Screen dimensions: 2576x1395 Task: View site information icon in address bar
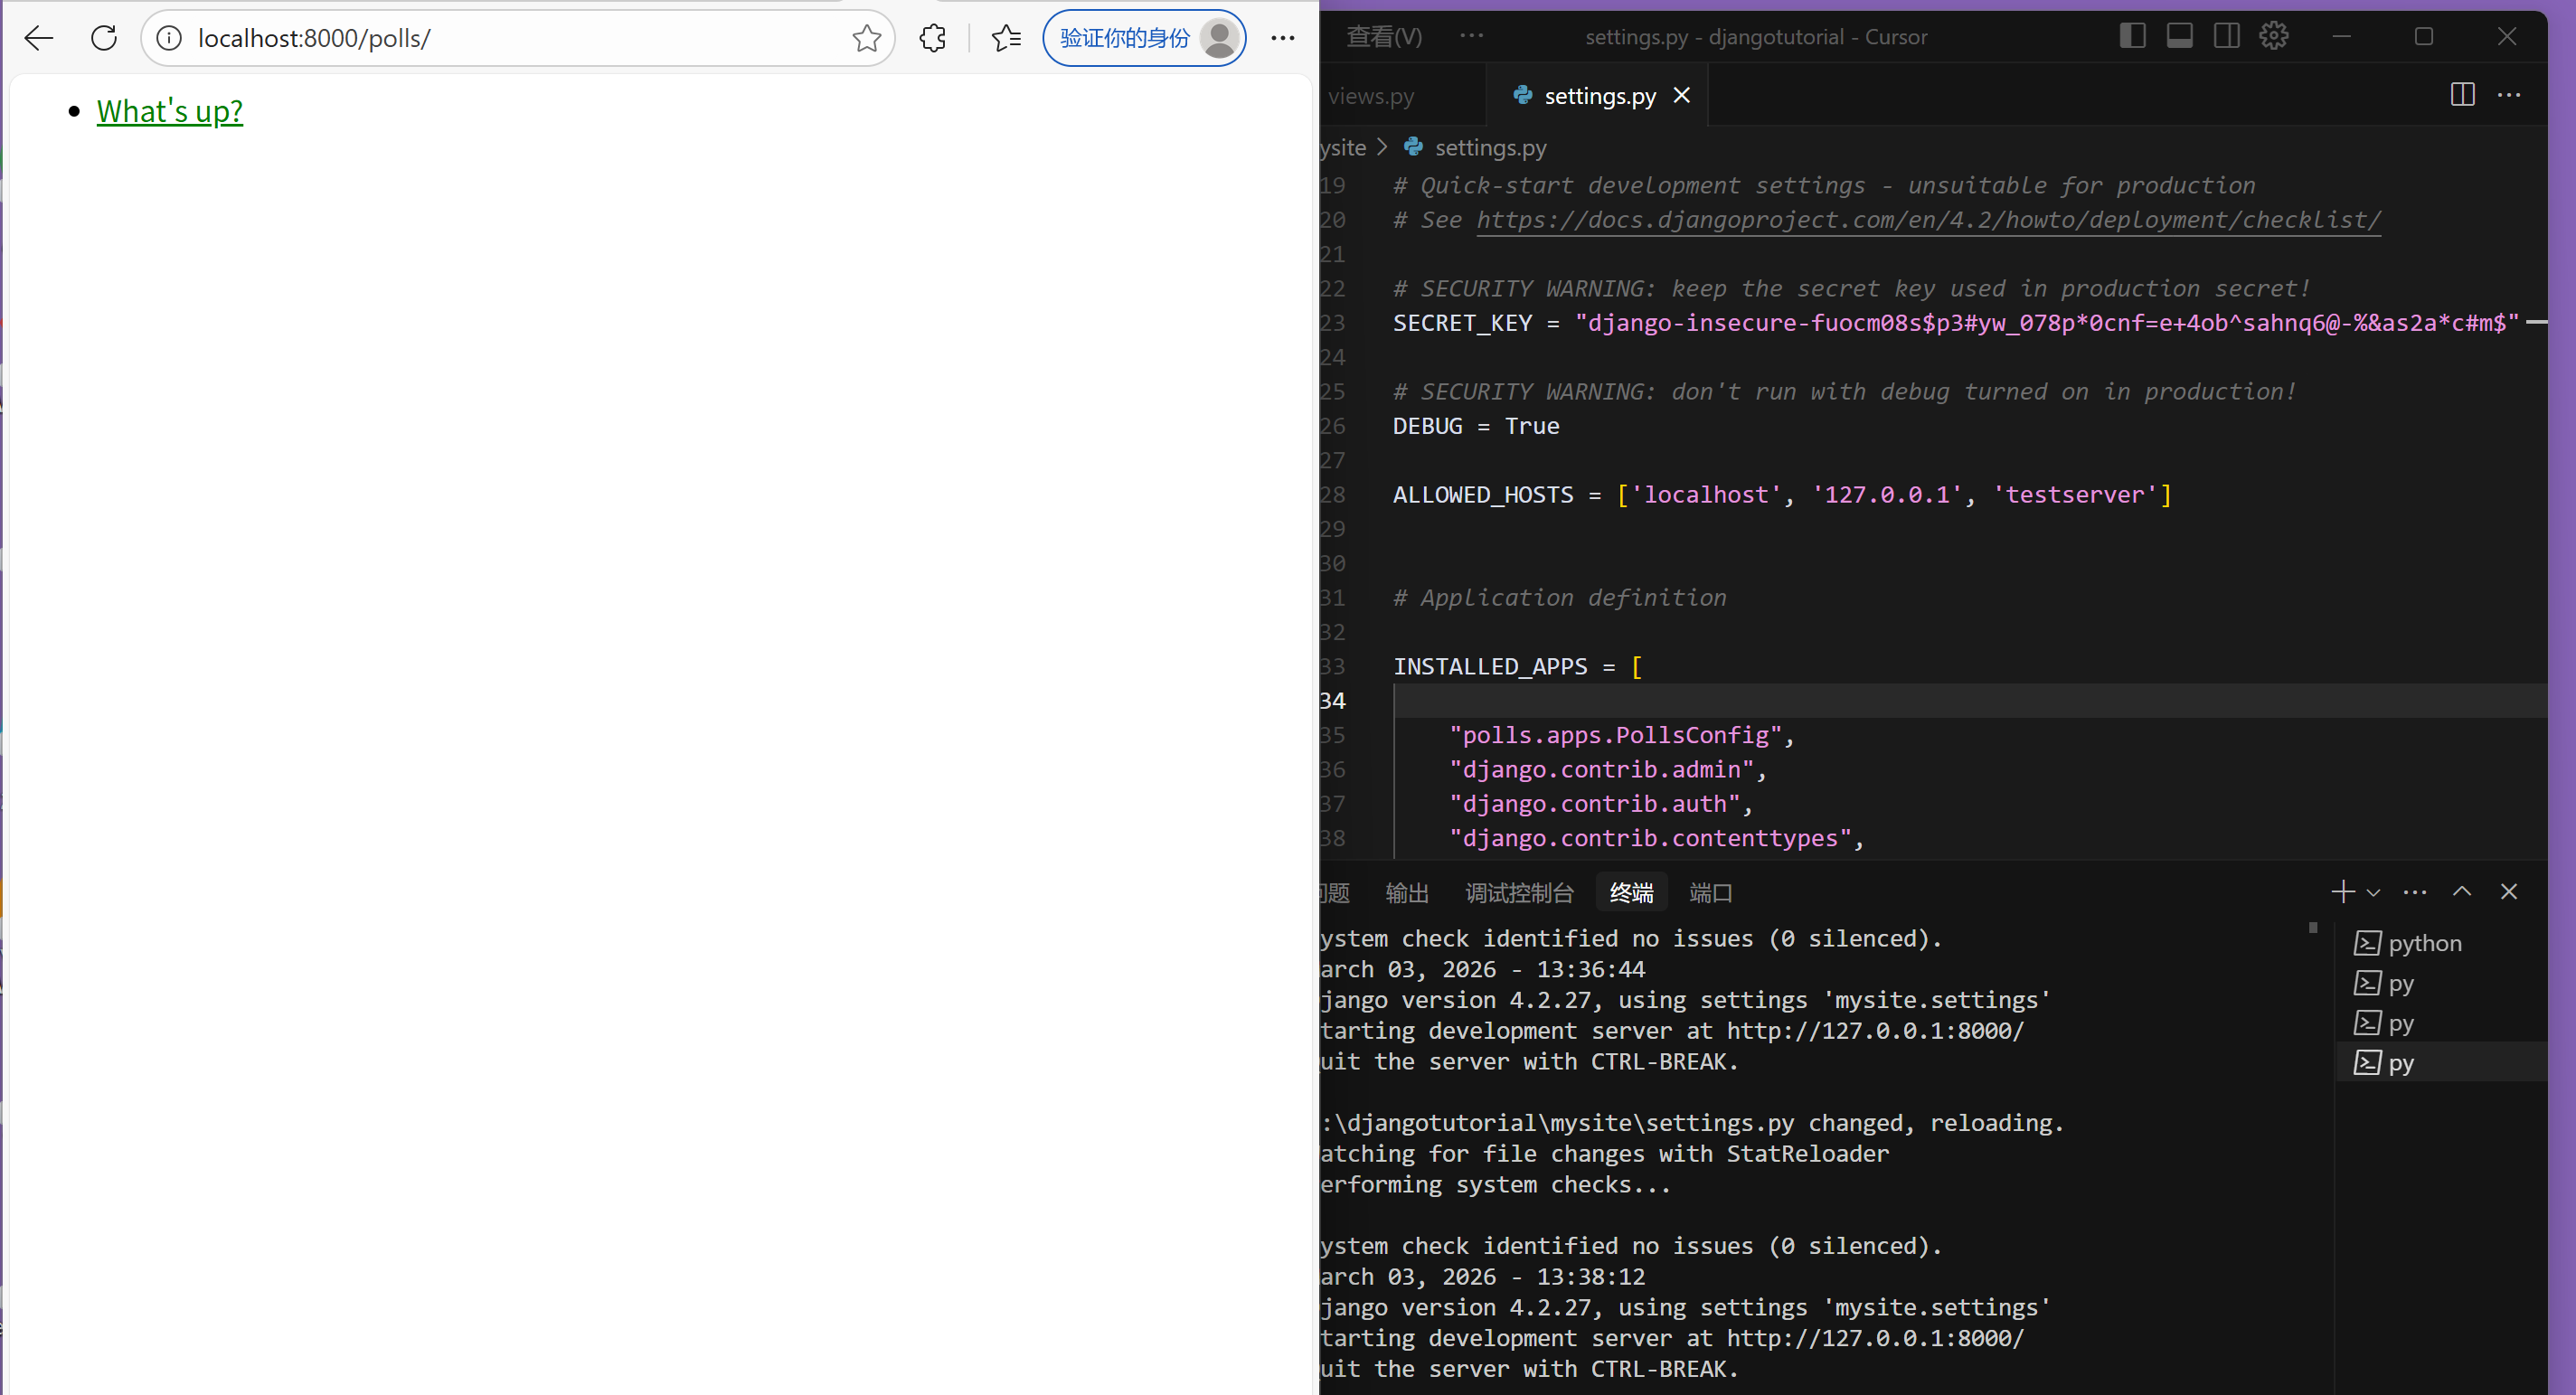169,38
